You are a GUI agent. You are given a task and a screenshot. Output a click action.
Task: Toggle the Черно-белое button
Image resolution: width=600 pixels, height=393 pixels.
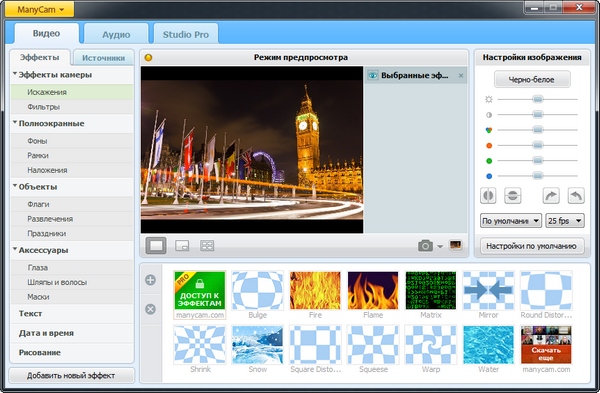click(532, 80)
